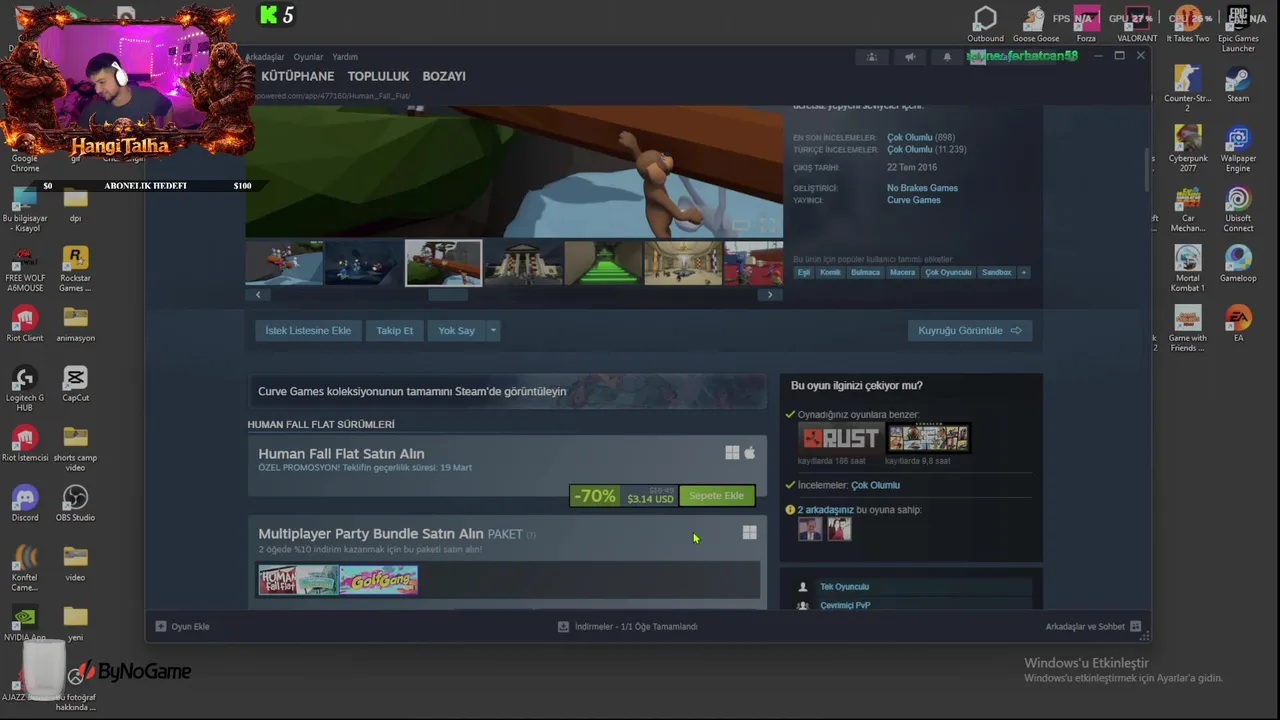Open the Steam desktop shortcut
Screen dimensions: 1280x720
[x=1238, y=84]
